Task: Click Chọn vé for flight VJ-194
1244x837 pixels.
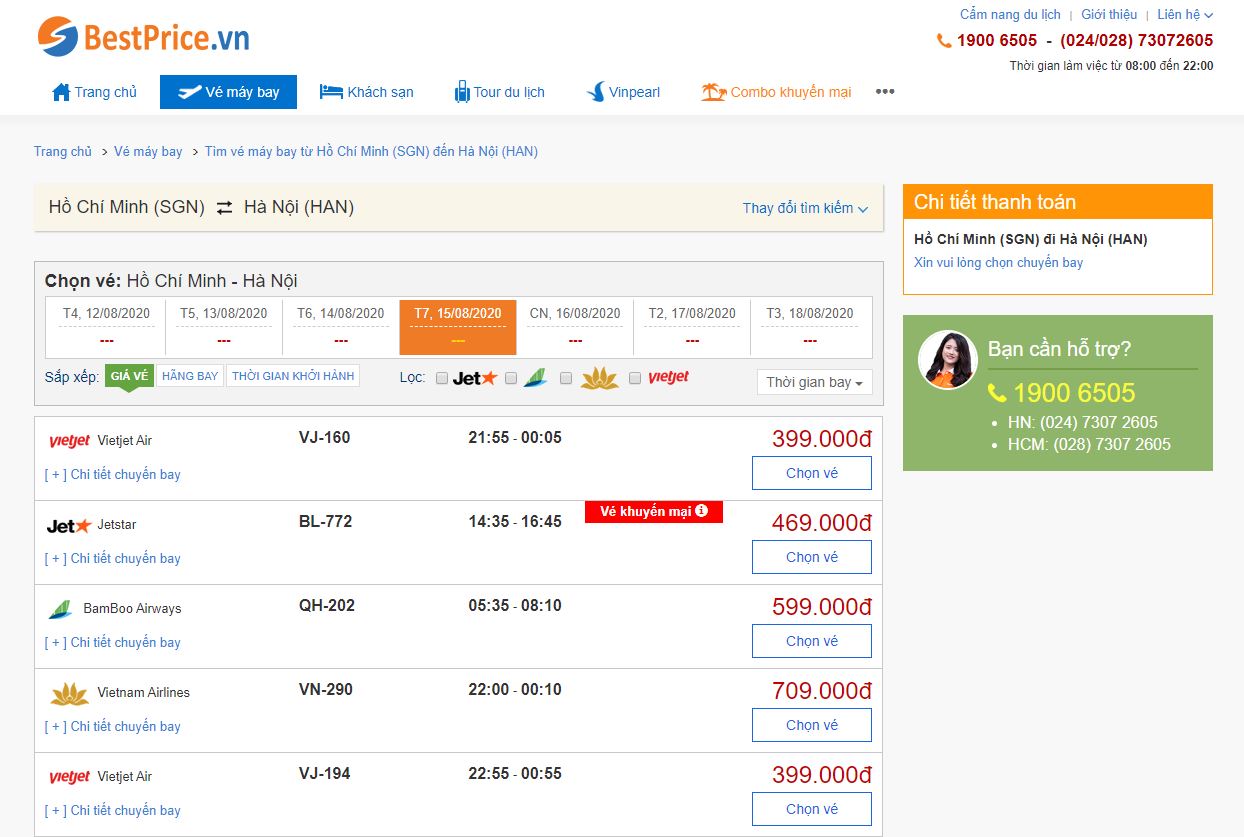Action: pyautogui.click(x=812, y=809)
